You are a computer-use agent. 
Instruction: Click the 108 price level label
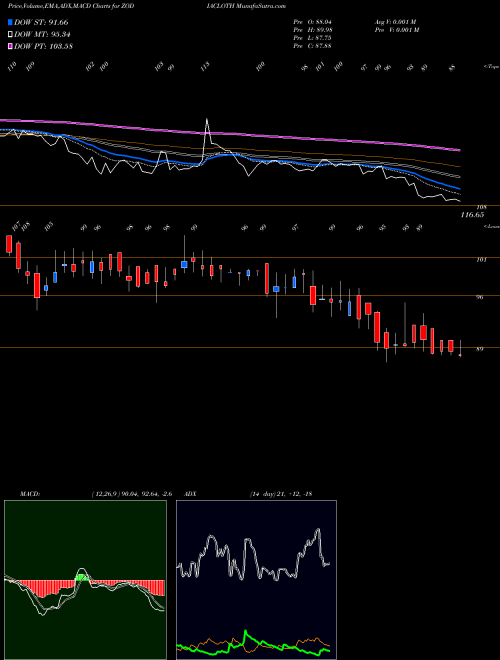pyautogui.click(x=481, y=208)
